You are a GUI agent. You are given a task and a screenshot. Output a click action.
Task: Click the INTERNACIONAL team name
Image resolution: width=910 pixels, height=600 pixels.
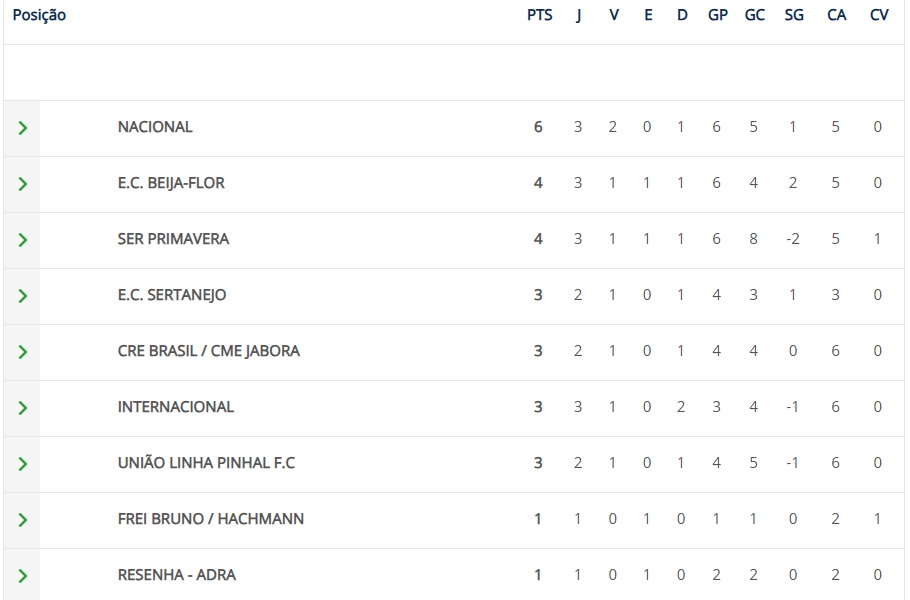click(x=176, y=407)
